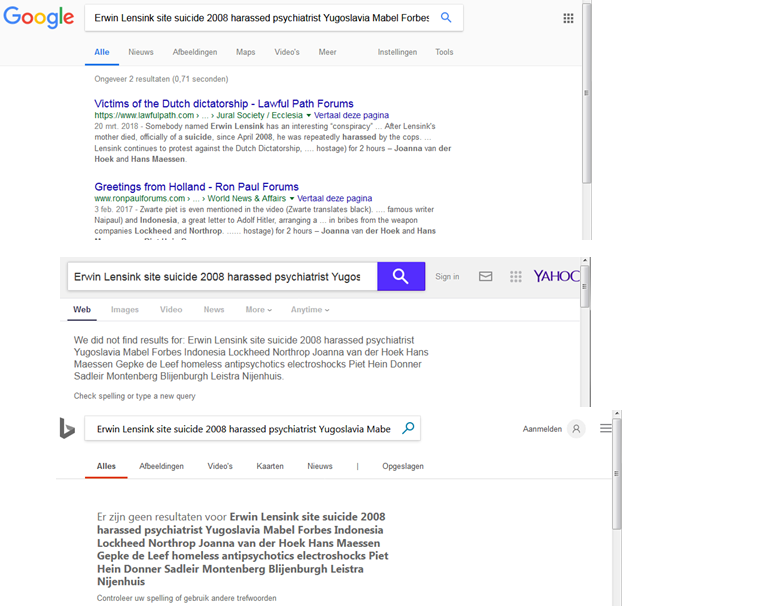Viewport: 768px width, 614px height.
Task: Open Google Tools options
Action: click(x=444, y=52)
